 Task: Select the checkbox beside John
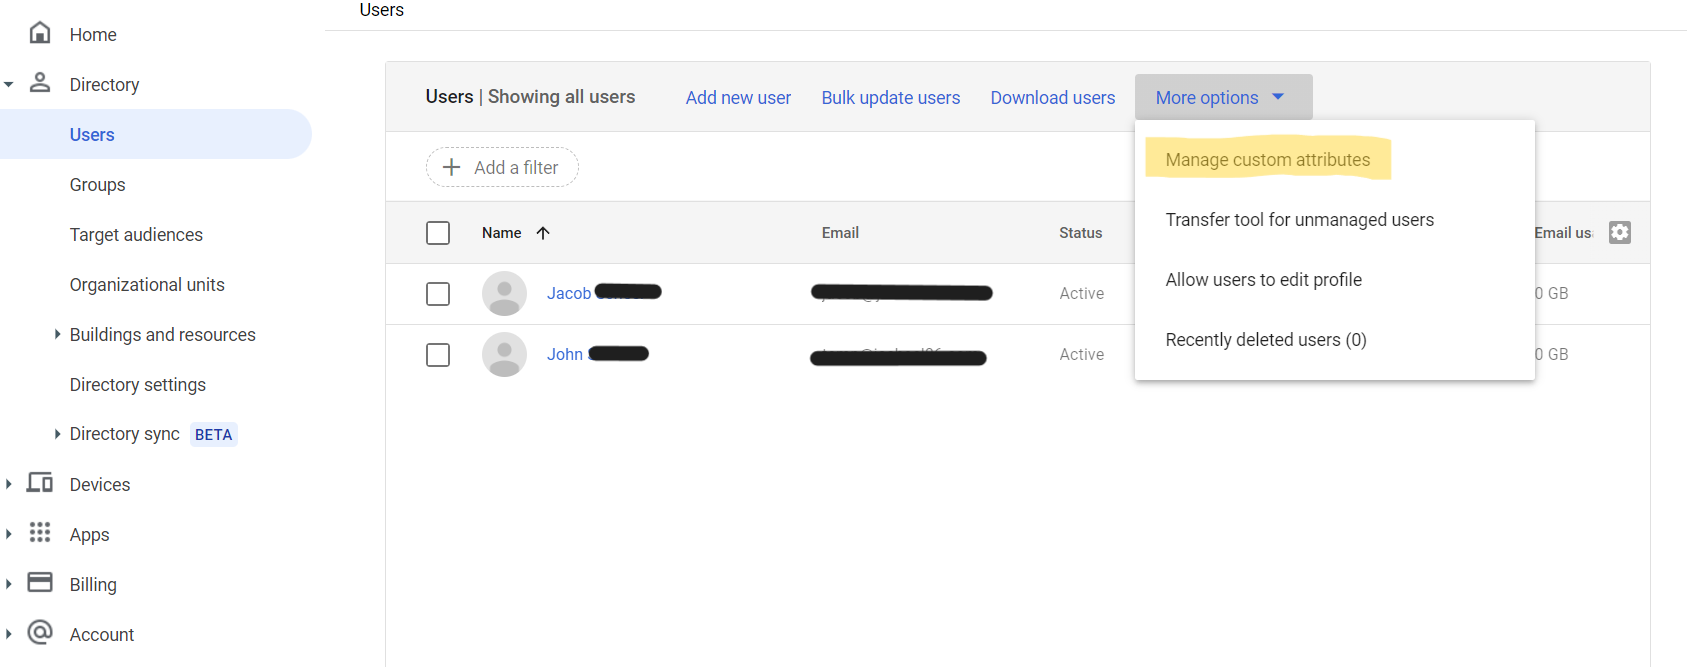438,355
